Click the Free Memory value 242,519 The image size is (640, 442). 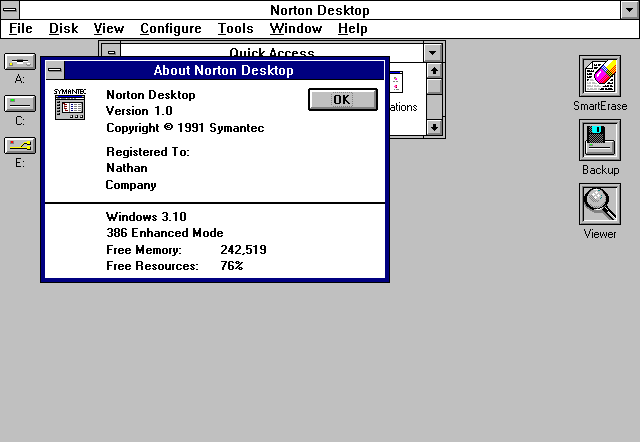(243, 250)
